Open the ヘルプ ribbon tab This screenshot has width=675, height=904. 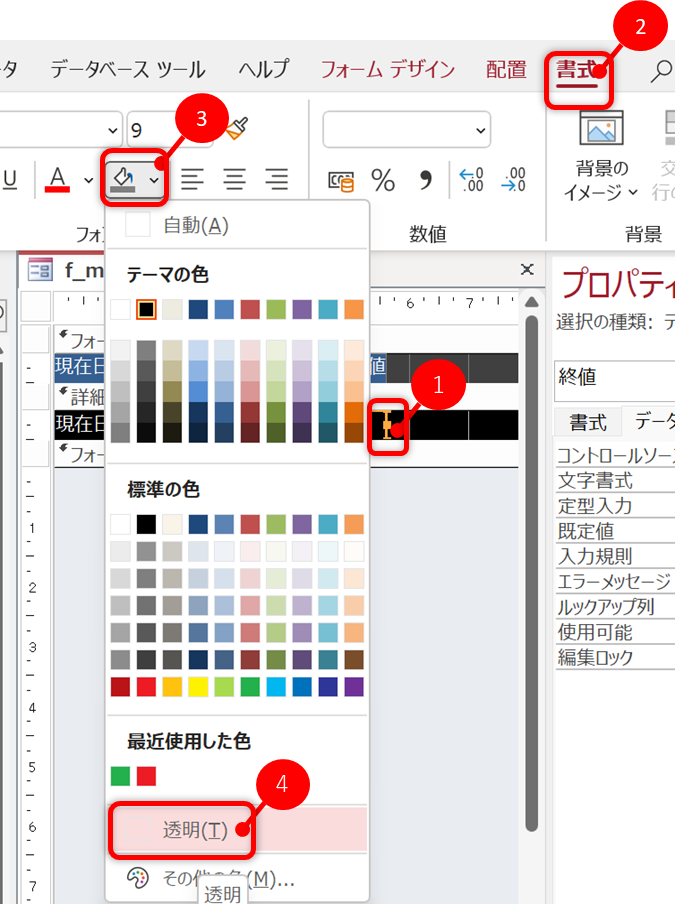click(264, 70)
